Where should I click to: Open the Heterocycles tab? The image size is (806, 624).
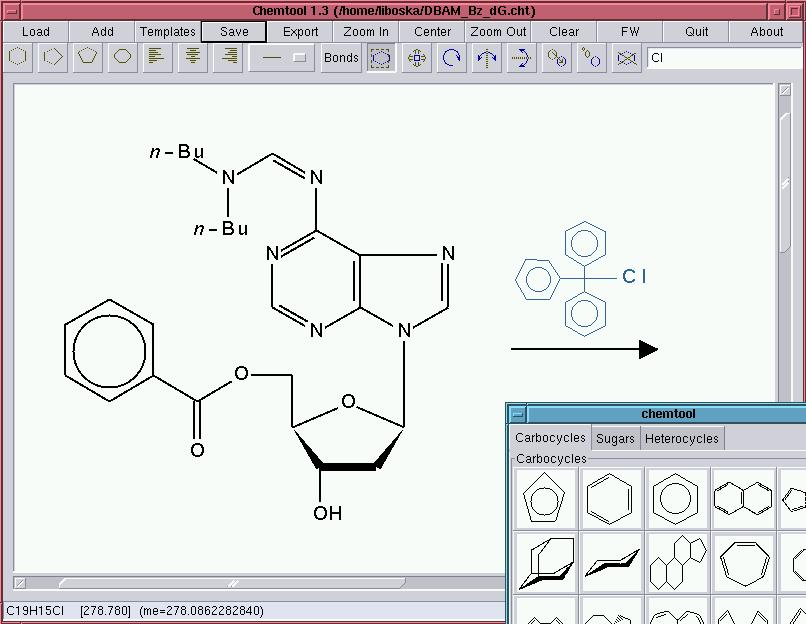682,438
